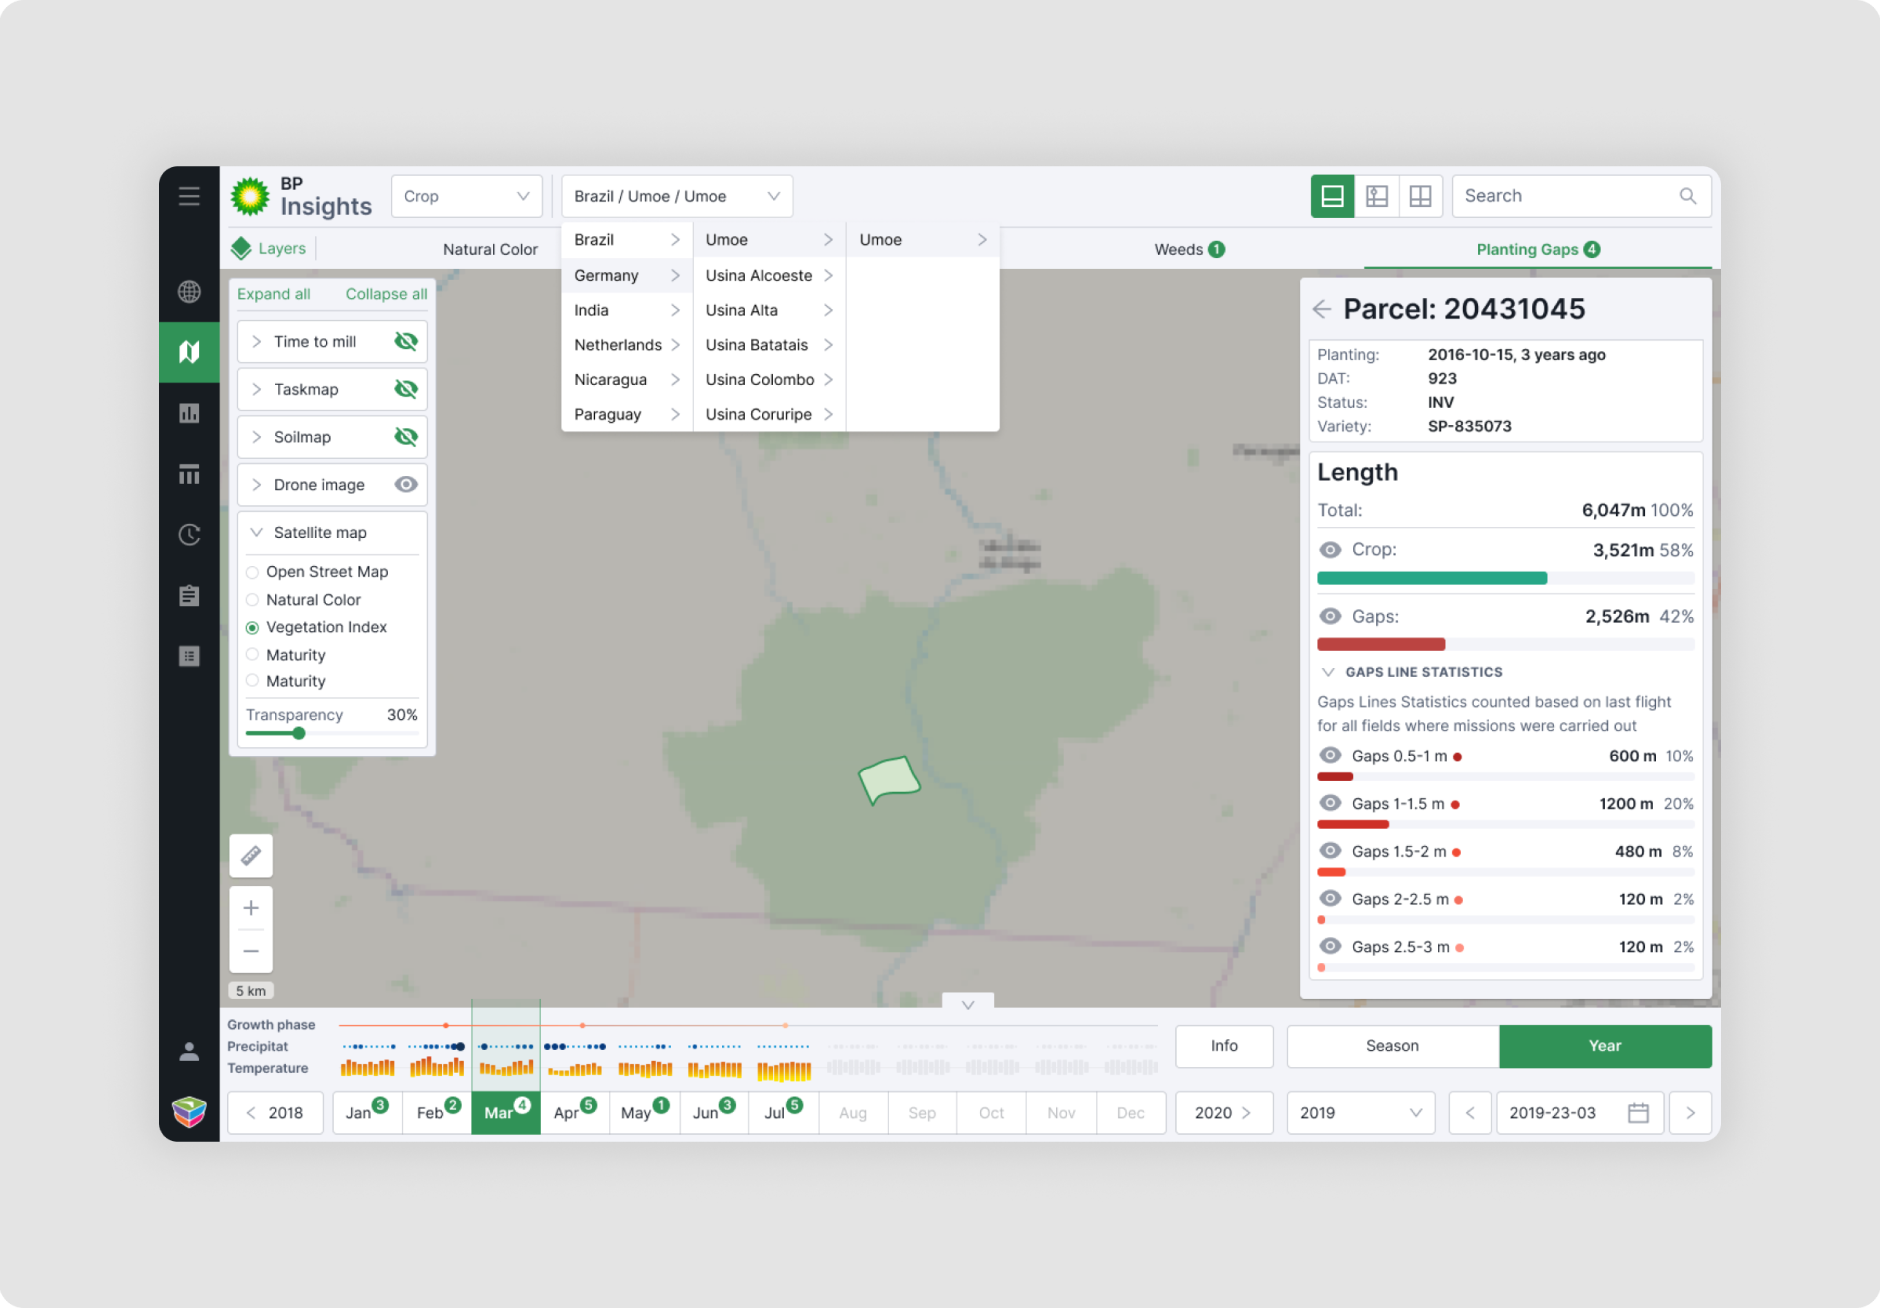The height and width of the screenshot is (1308, 1880).
Task: Open the map view from the sidebar
Action: (x=190, y=352)
